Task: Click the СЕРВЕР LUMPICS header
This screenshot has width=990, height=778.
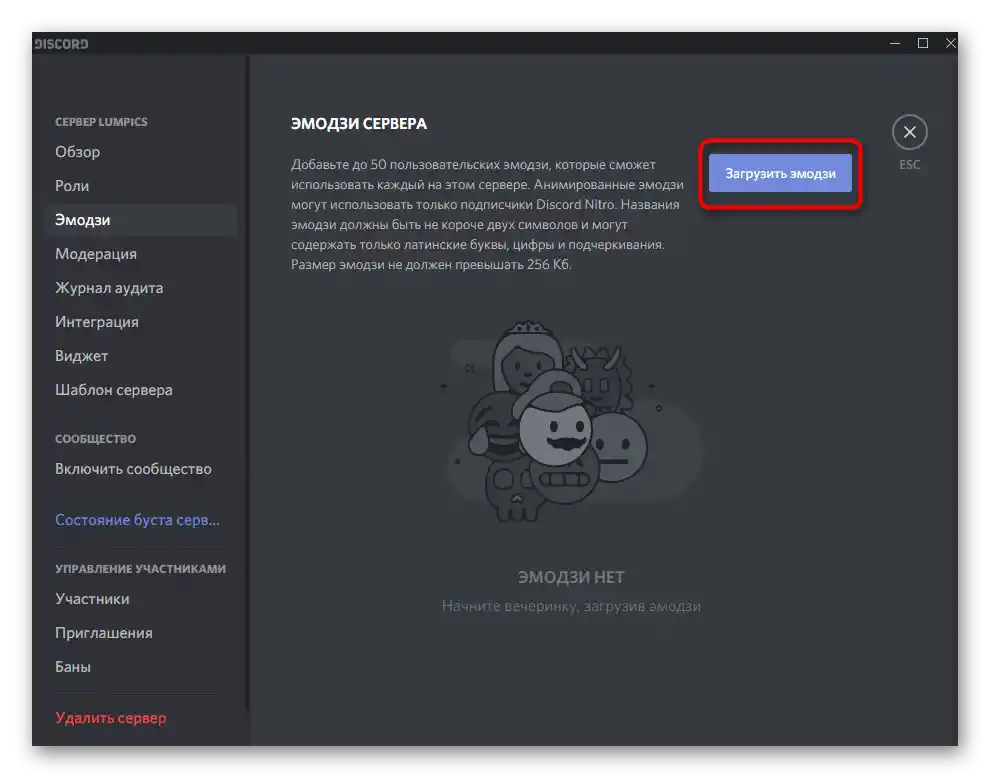Action: pos(101,122)
